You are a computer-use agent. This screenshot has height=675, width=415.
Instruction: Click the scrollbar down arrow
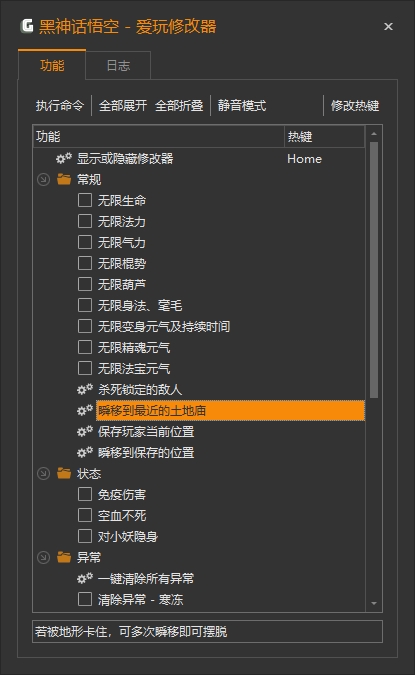[x=374, y=604]
